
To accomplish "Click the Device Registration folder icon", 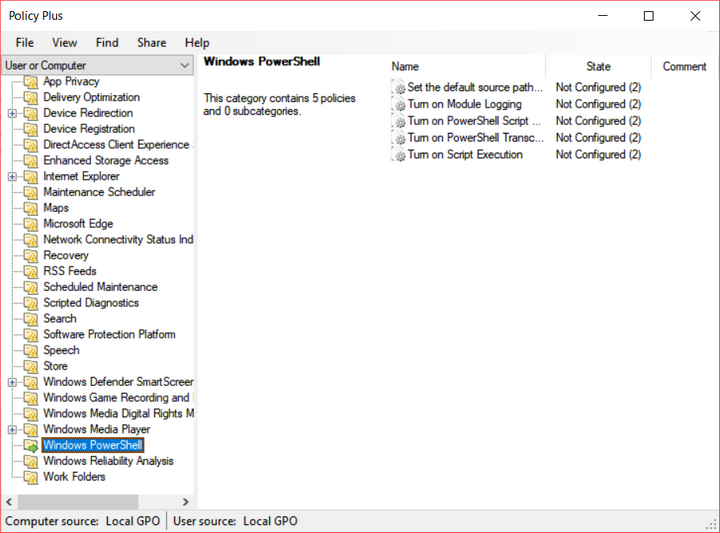I will coord(31,129).
